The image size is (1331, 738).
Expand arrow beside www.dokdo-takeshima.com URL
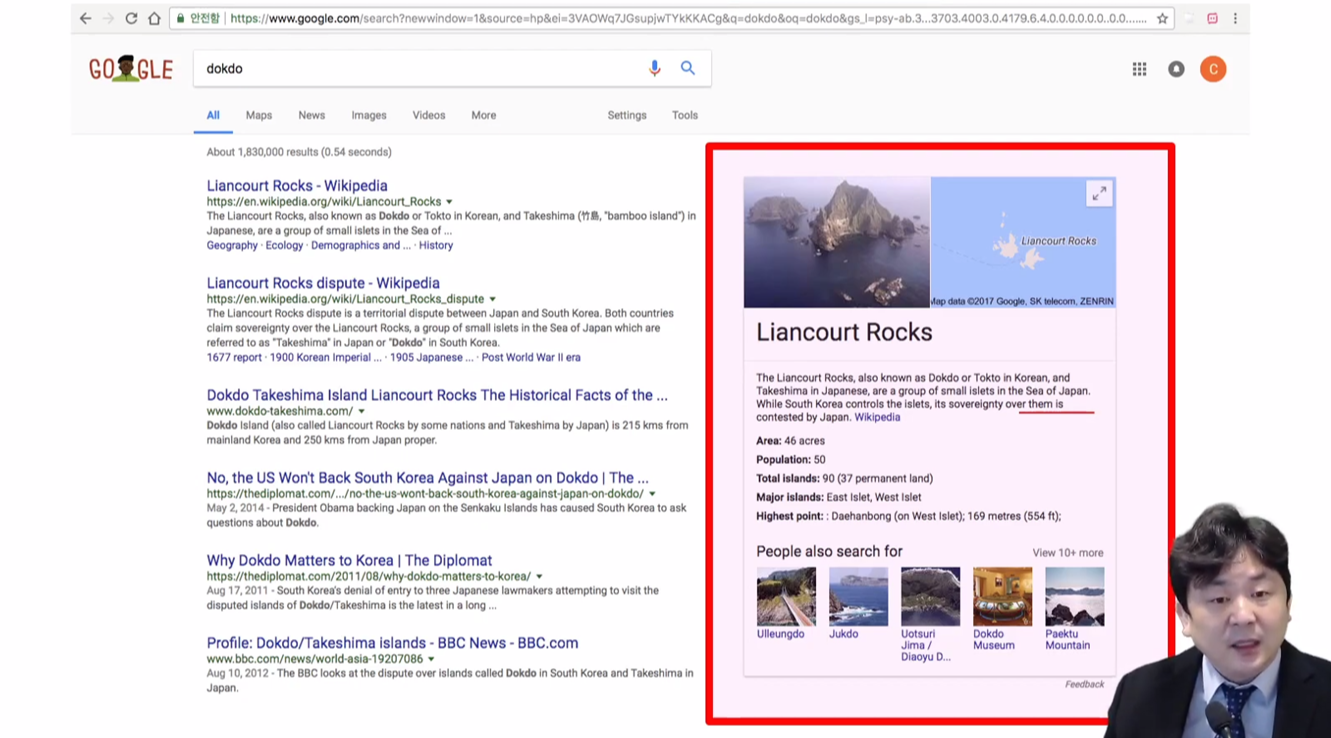point(362,411)
